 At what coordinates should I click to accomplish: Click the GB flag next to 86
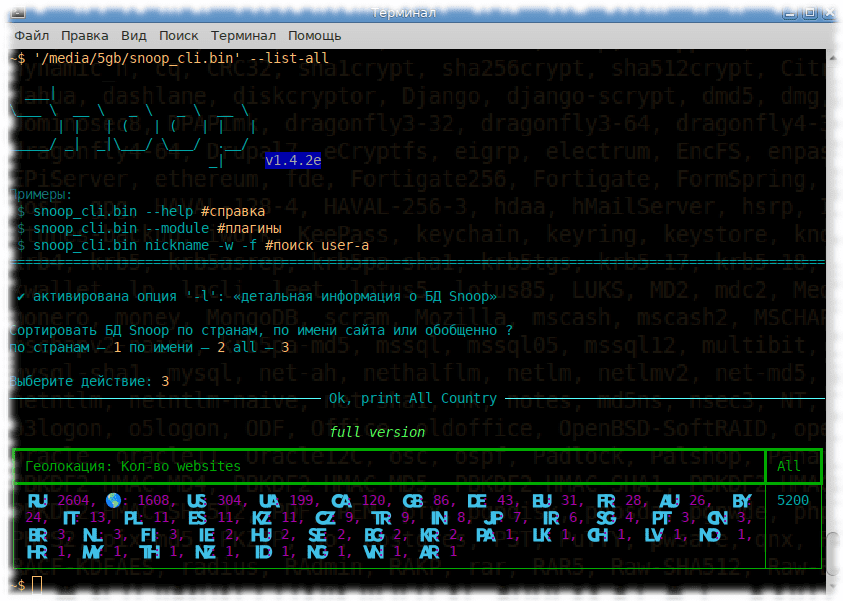pos(411,499)
